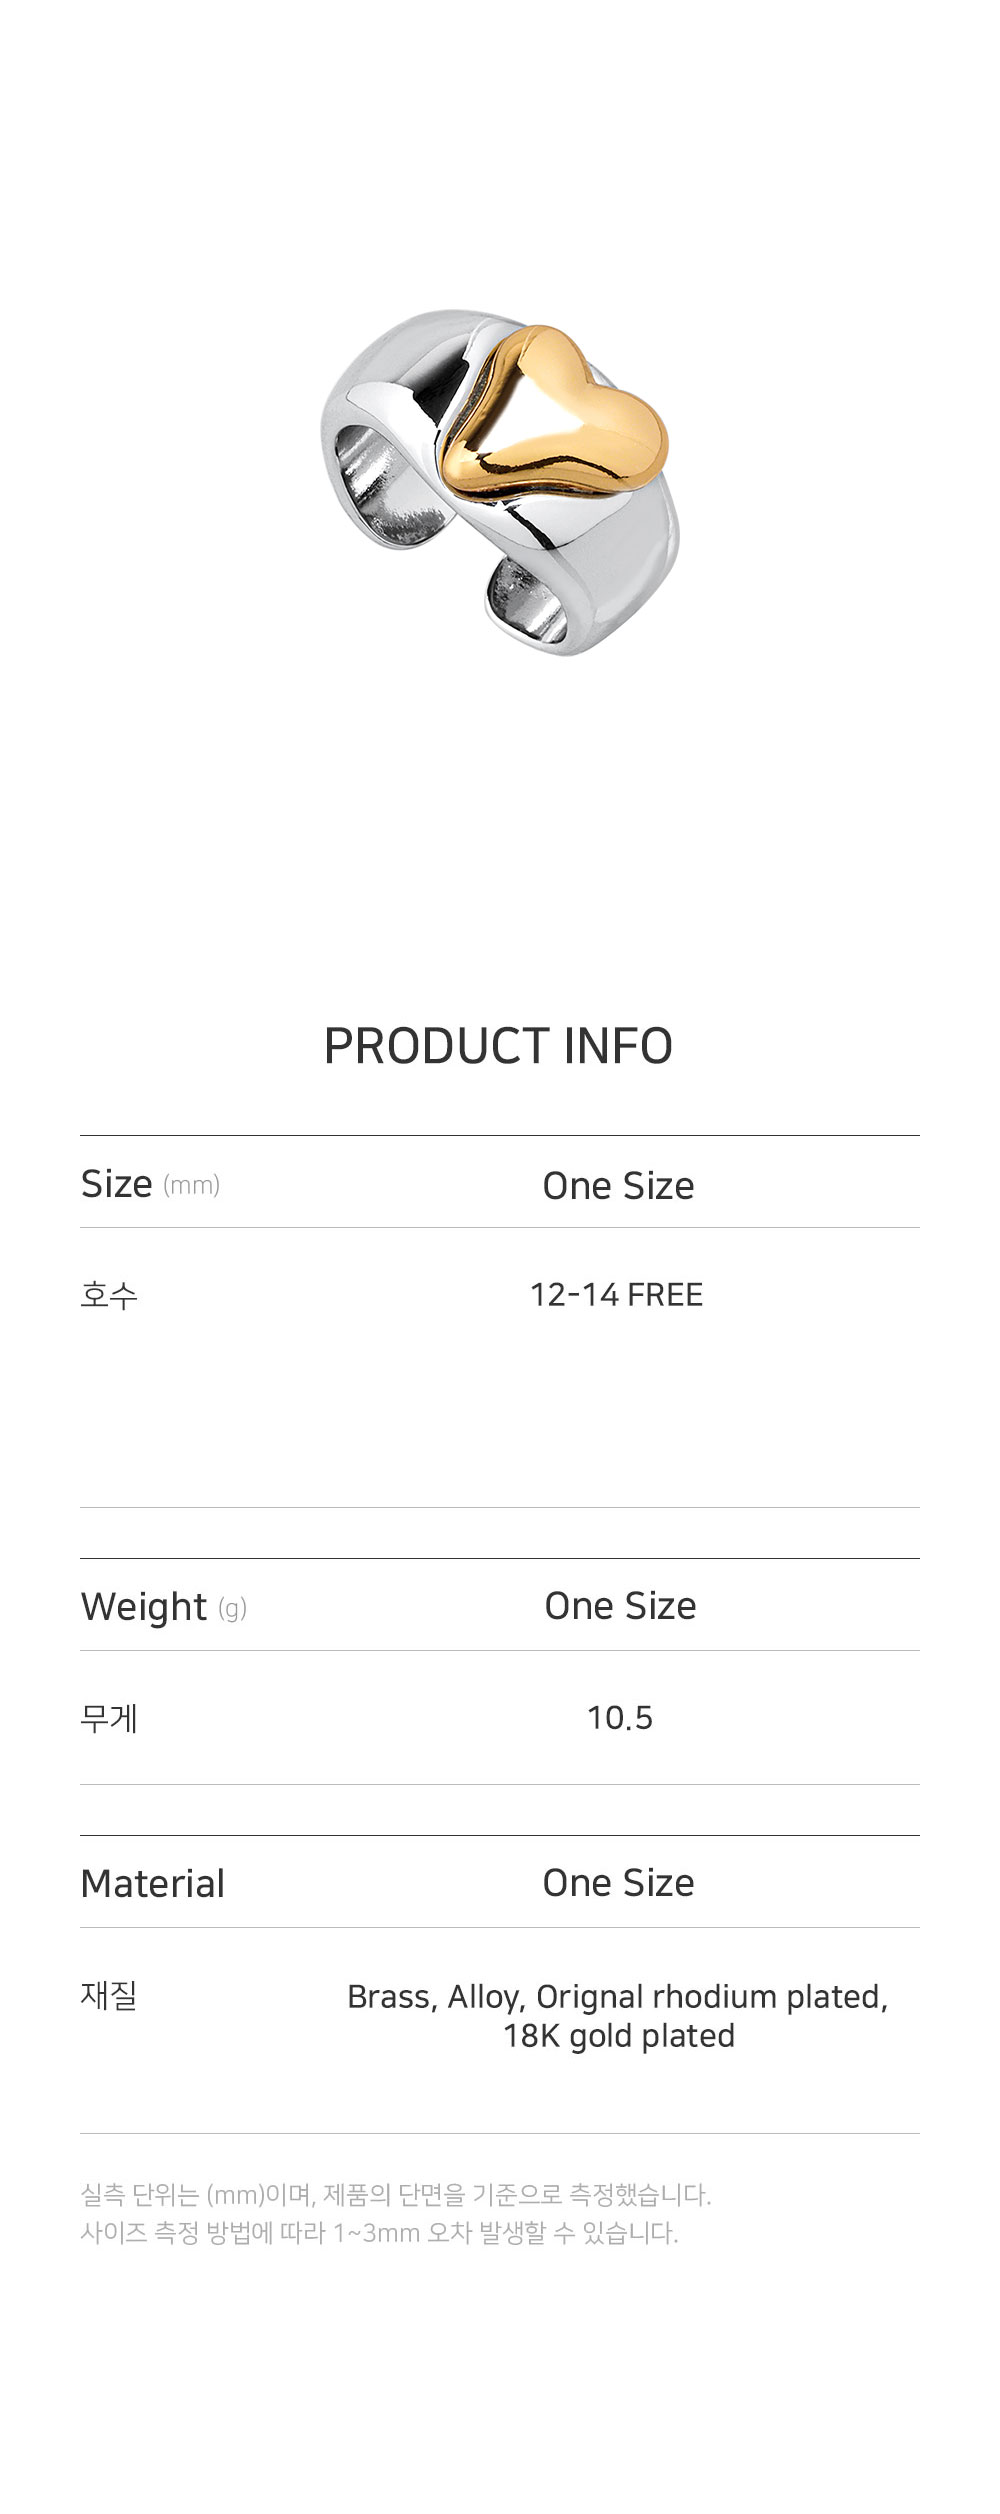The height and width of the screenshot is (2514, 1000).
Task: Click the 18K gold plated text
Action: coord(618,2035)
